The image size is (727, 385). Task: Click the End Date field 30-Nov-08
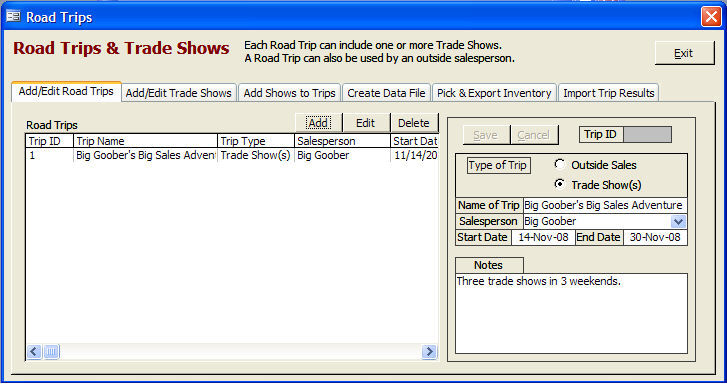click(x=655, y=237)
